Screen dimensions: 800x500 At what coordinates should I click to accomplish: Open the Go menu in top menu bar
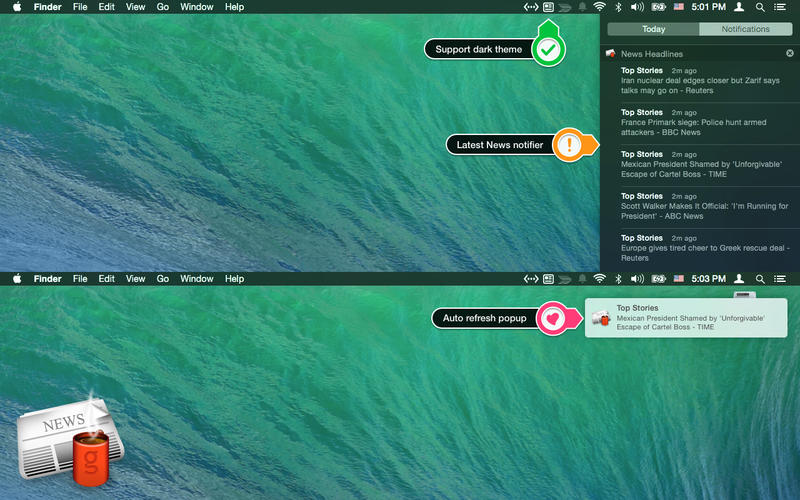pos(162,7)
